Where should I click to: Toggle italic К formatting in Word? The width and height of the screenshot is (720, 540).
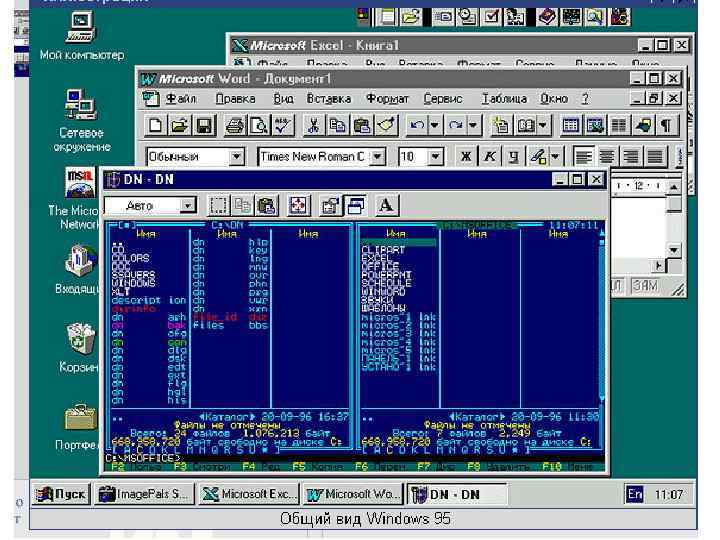[x=490, y=157]
